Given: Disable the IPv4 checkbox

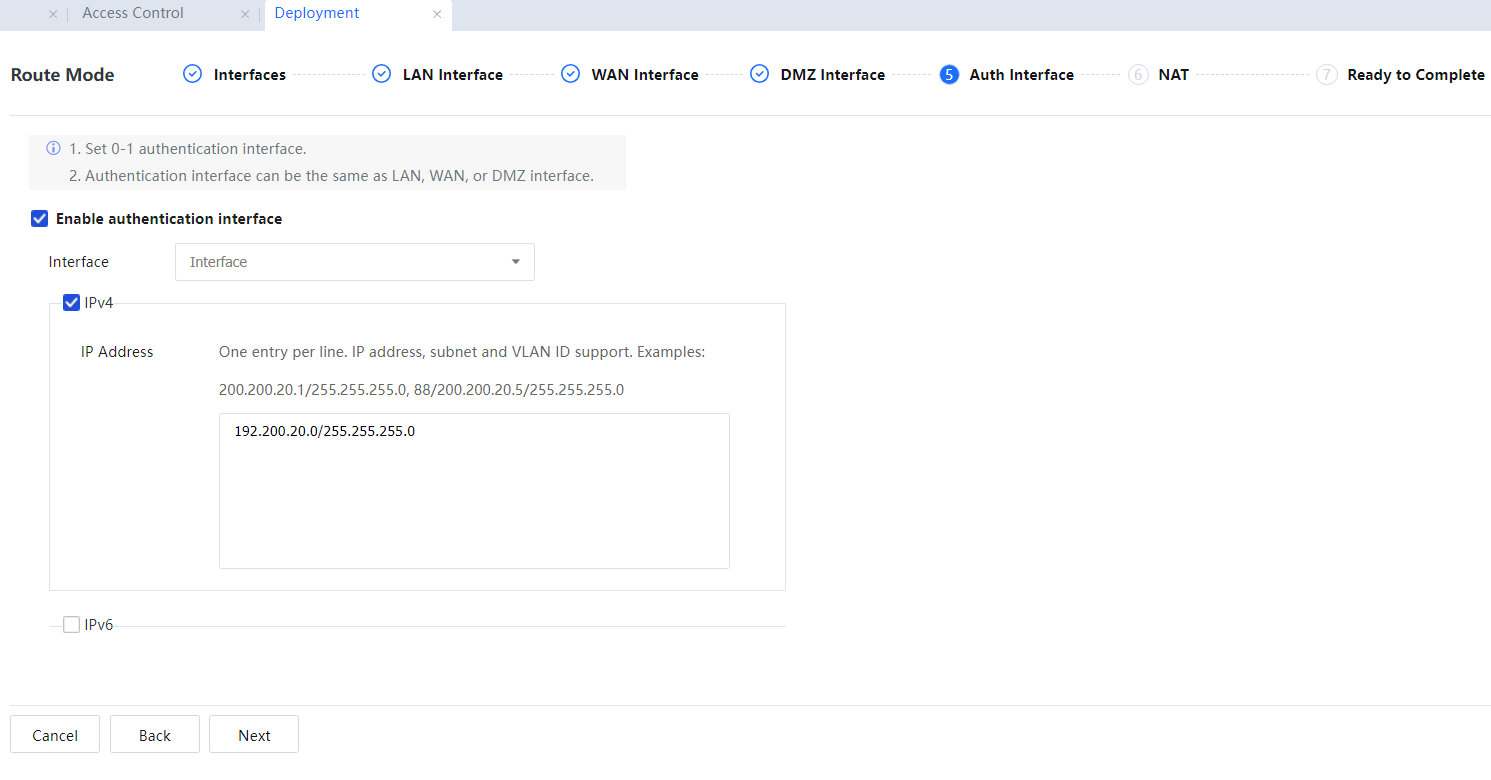Looking at the screenshot, I should tap(72, 303).
